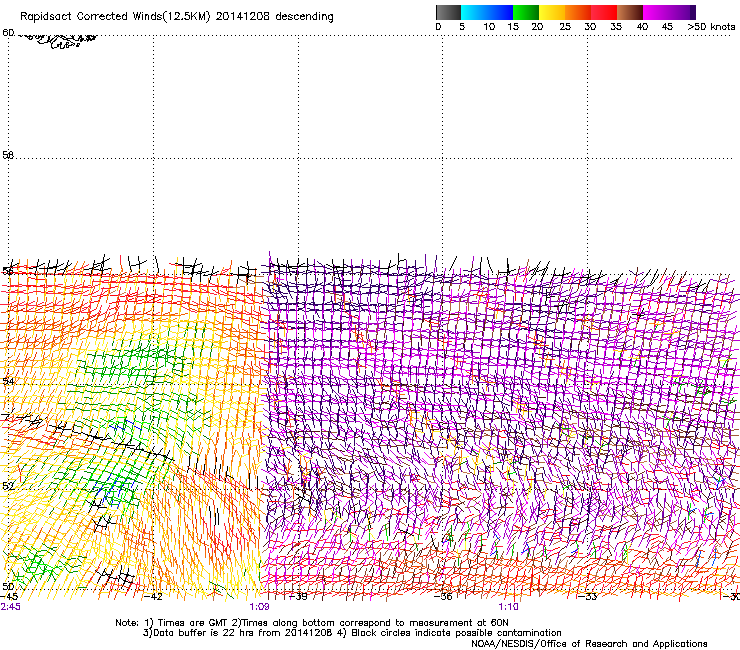Click the purple "1:10" swath time label
The width and height of the screenshot is (740, 650).
[508, 607]
